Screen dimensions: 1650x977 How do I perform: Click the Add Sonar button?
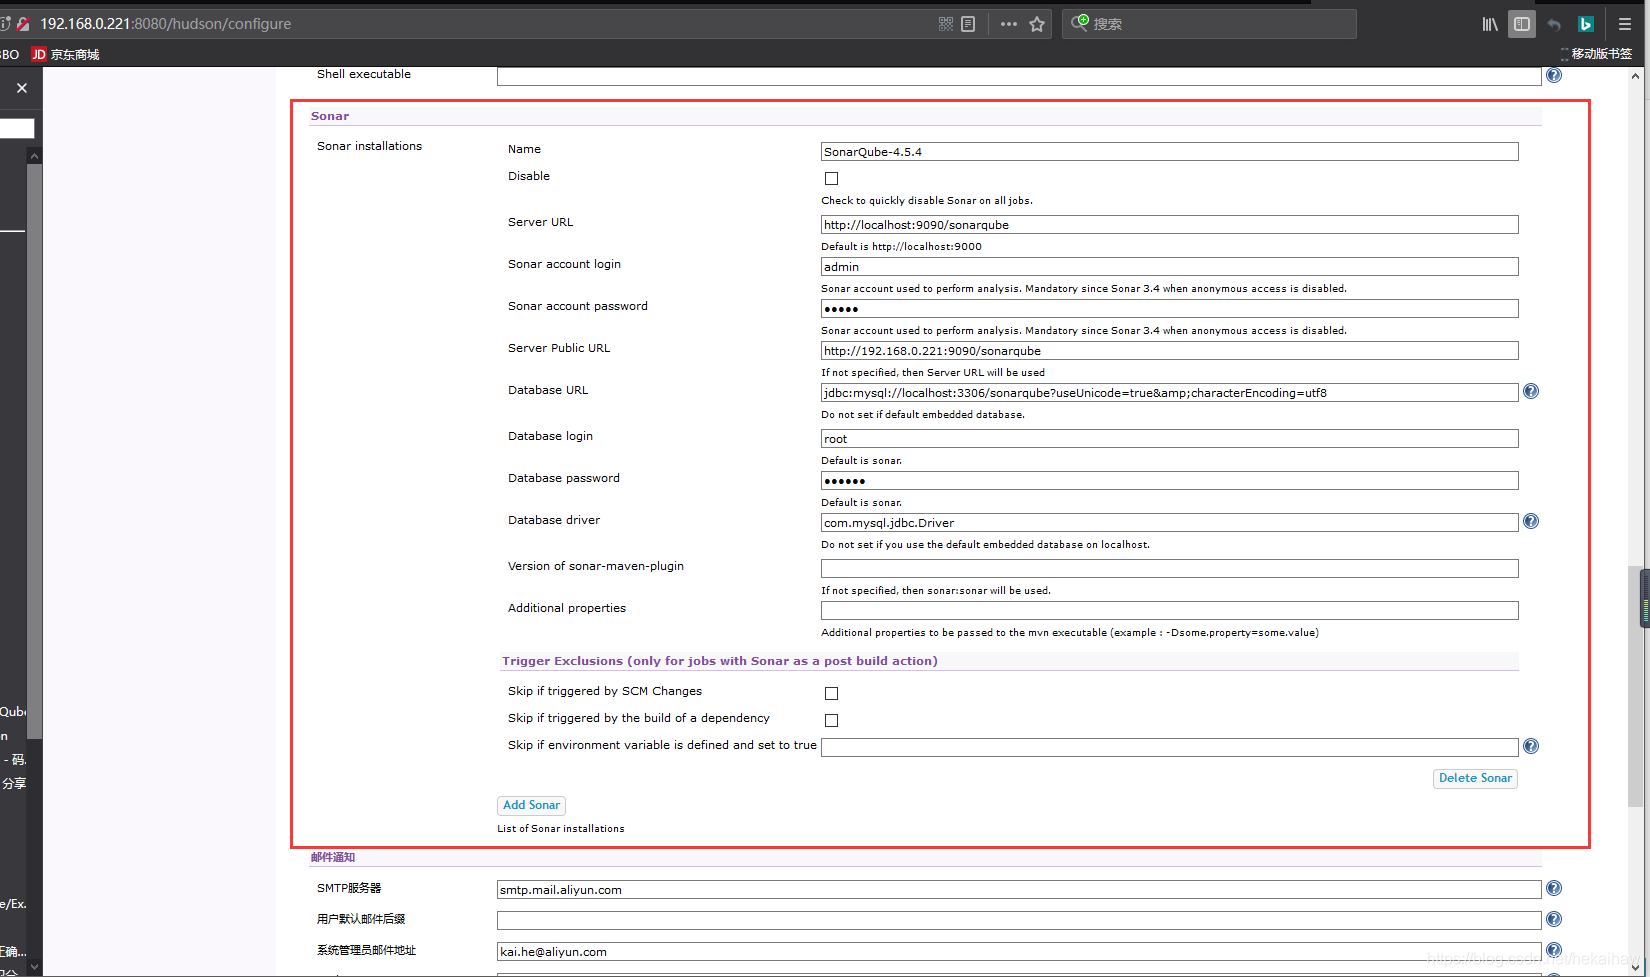pos(531,805)
